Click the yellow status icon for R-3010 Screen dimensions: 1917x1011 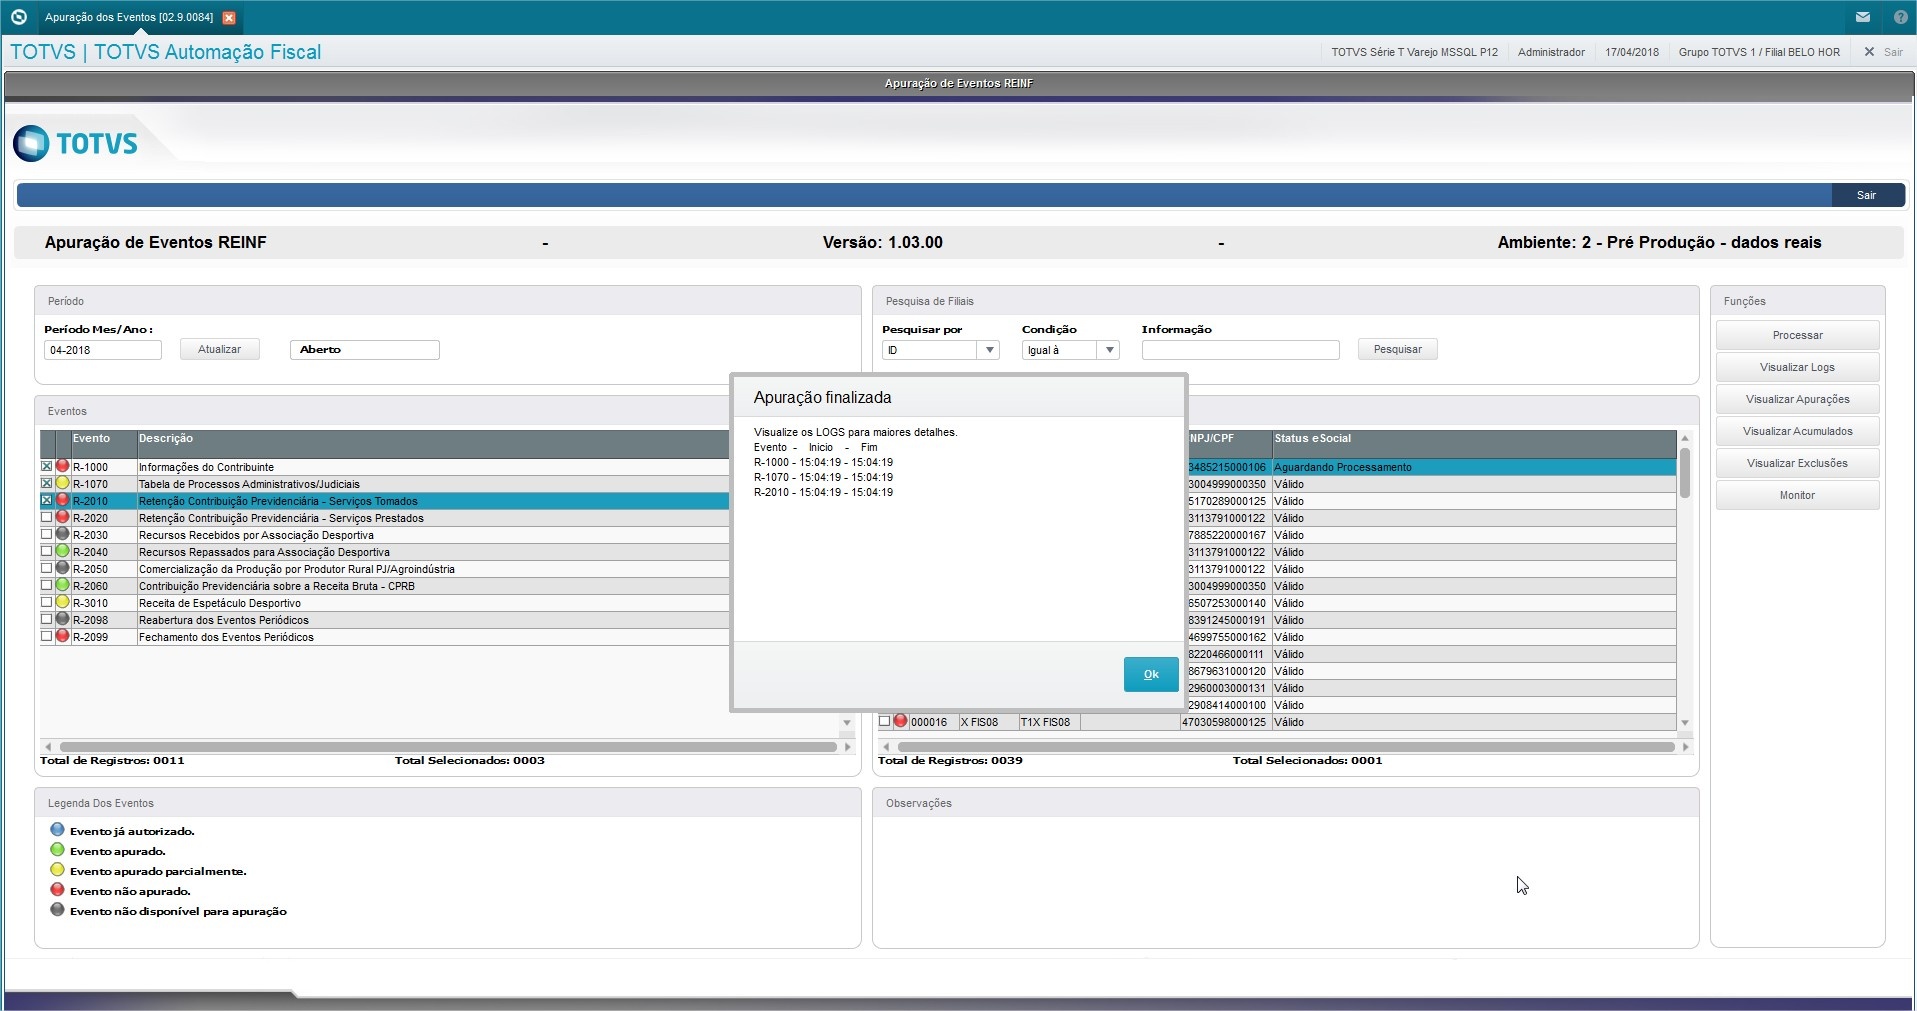pos(63,602)
